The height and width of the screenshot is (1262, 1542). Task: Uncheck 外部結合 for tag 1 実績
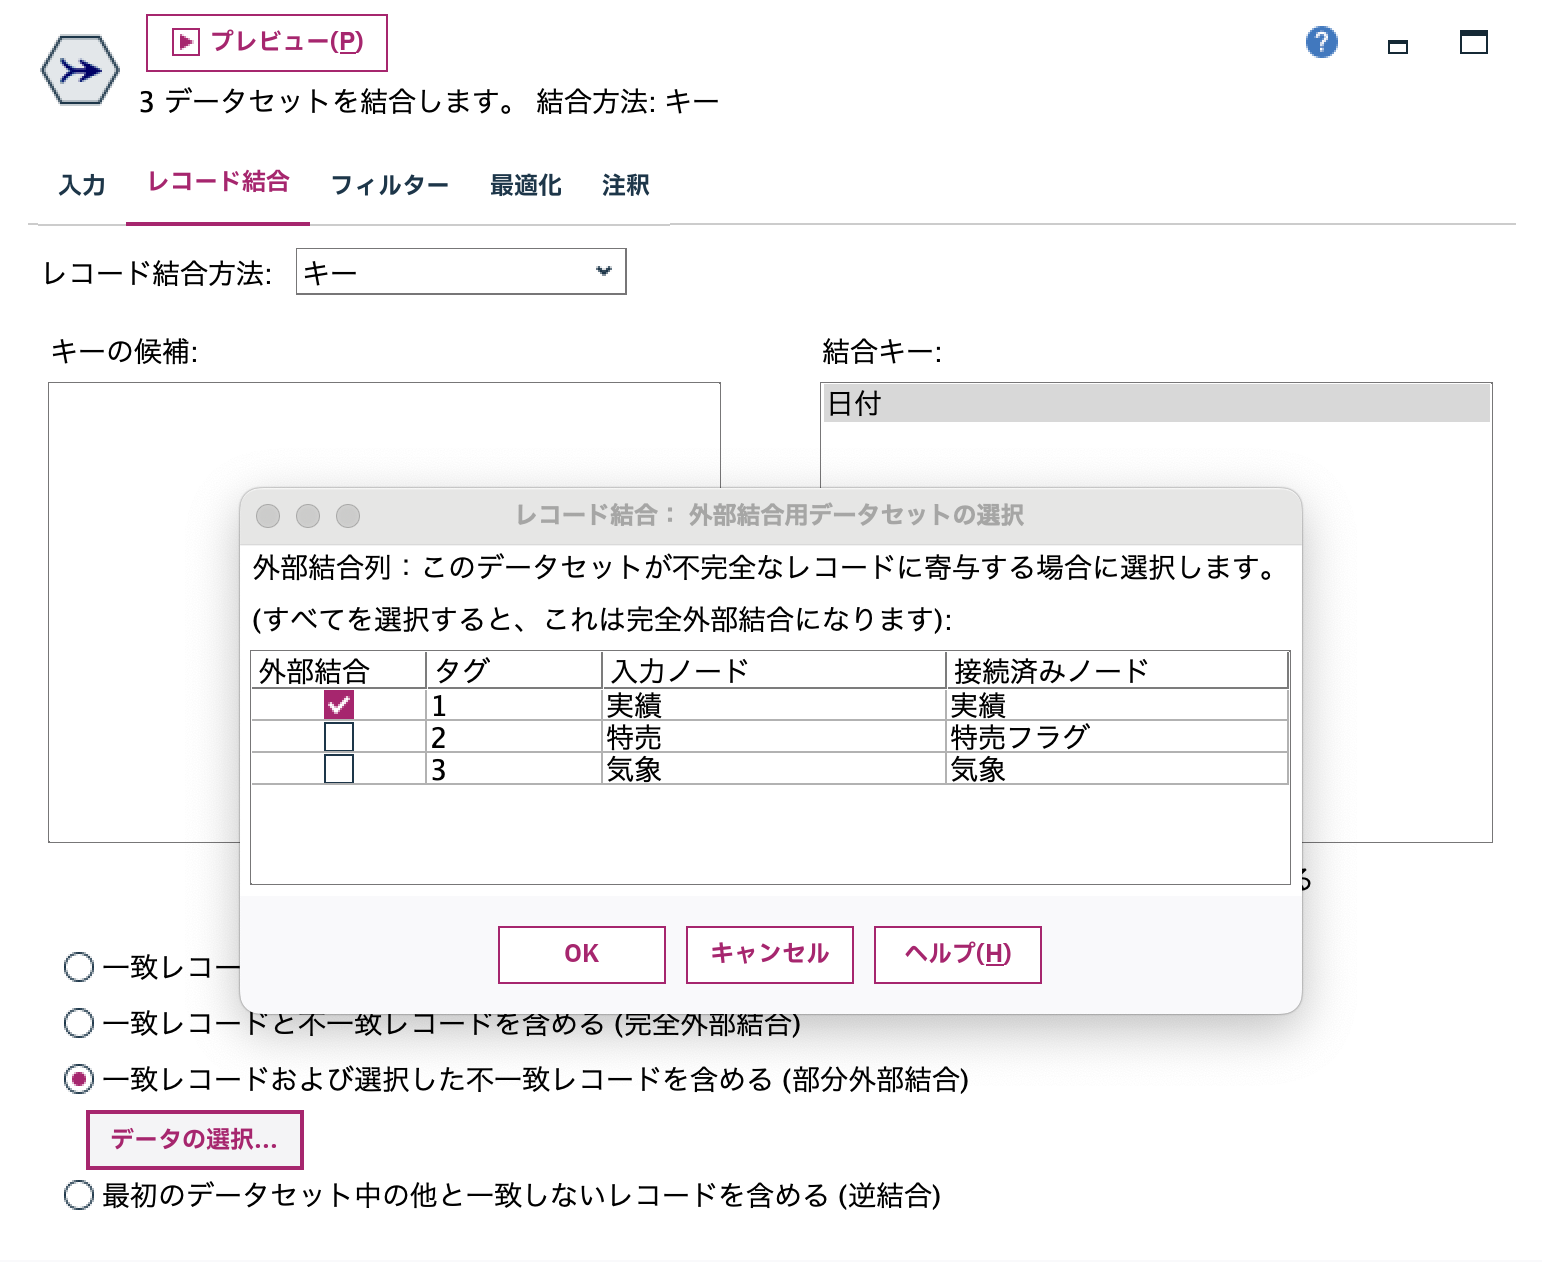(339, 705)
